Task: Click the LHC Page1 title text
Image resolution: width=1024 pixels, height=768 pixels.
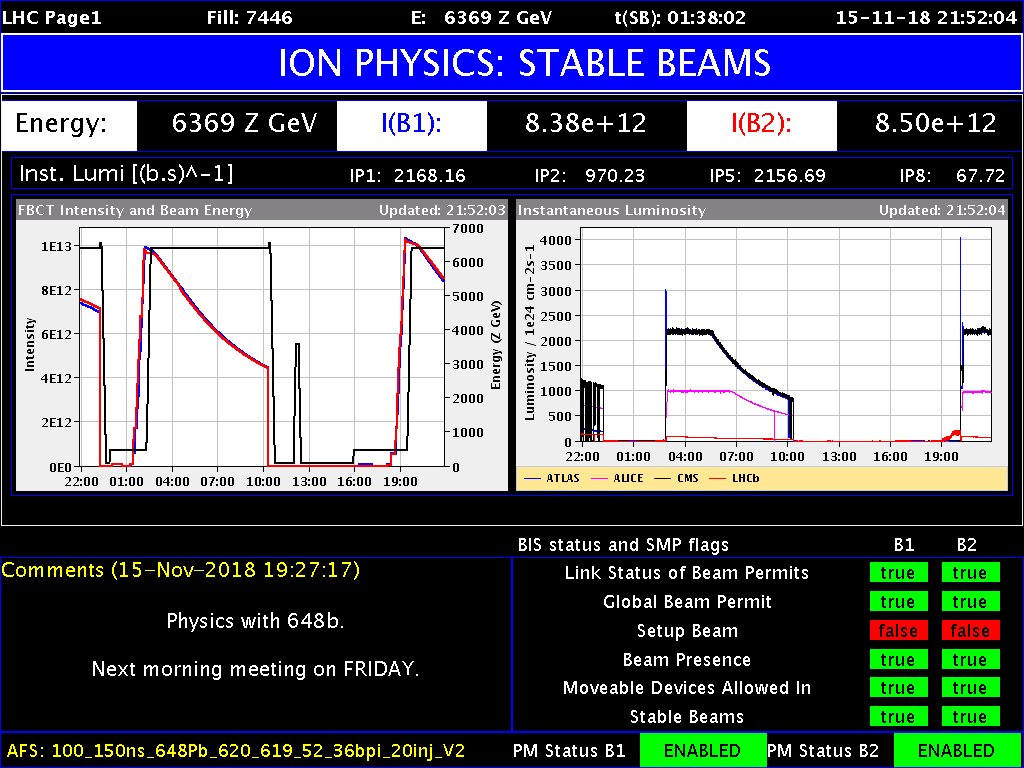Action: coord(52,18)
